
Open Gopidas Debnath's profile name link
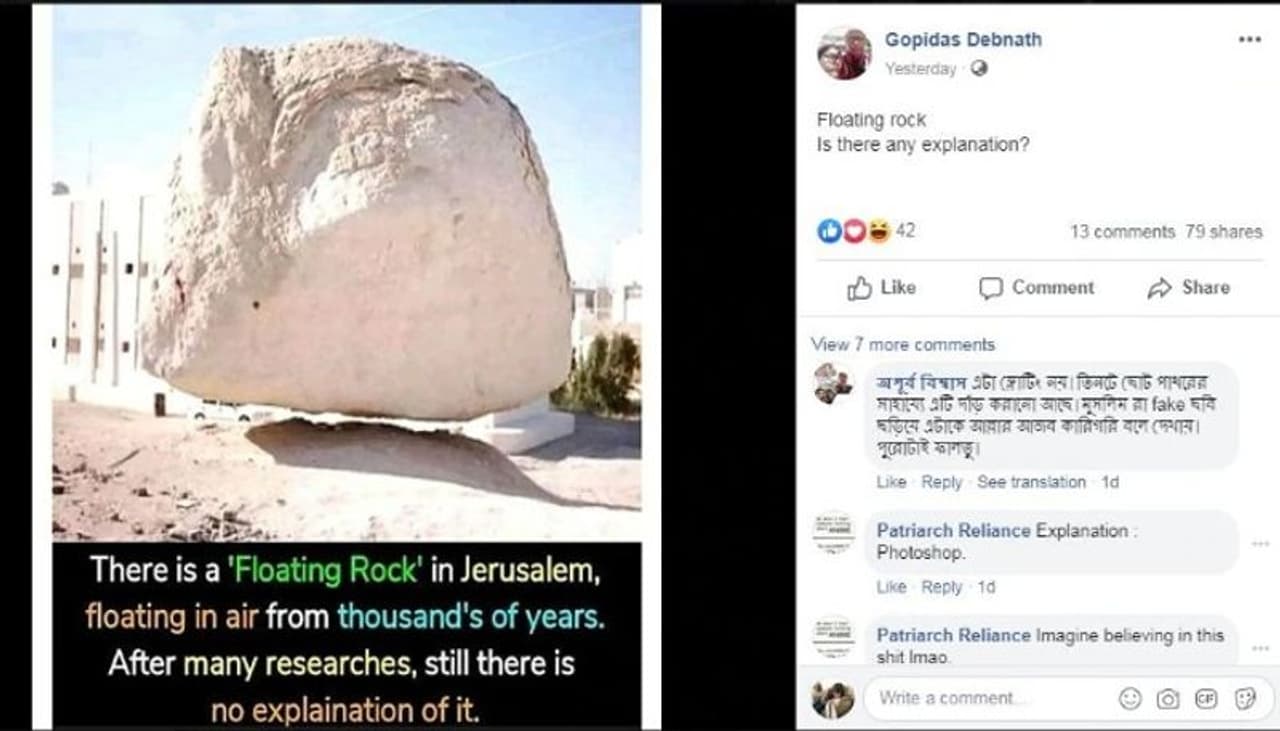click(963, 40)
